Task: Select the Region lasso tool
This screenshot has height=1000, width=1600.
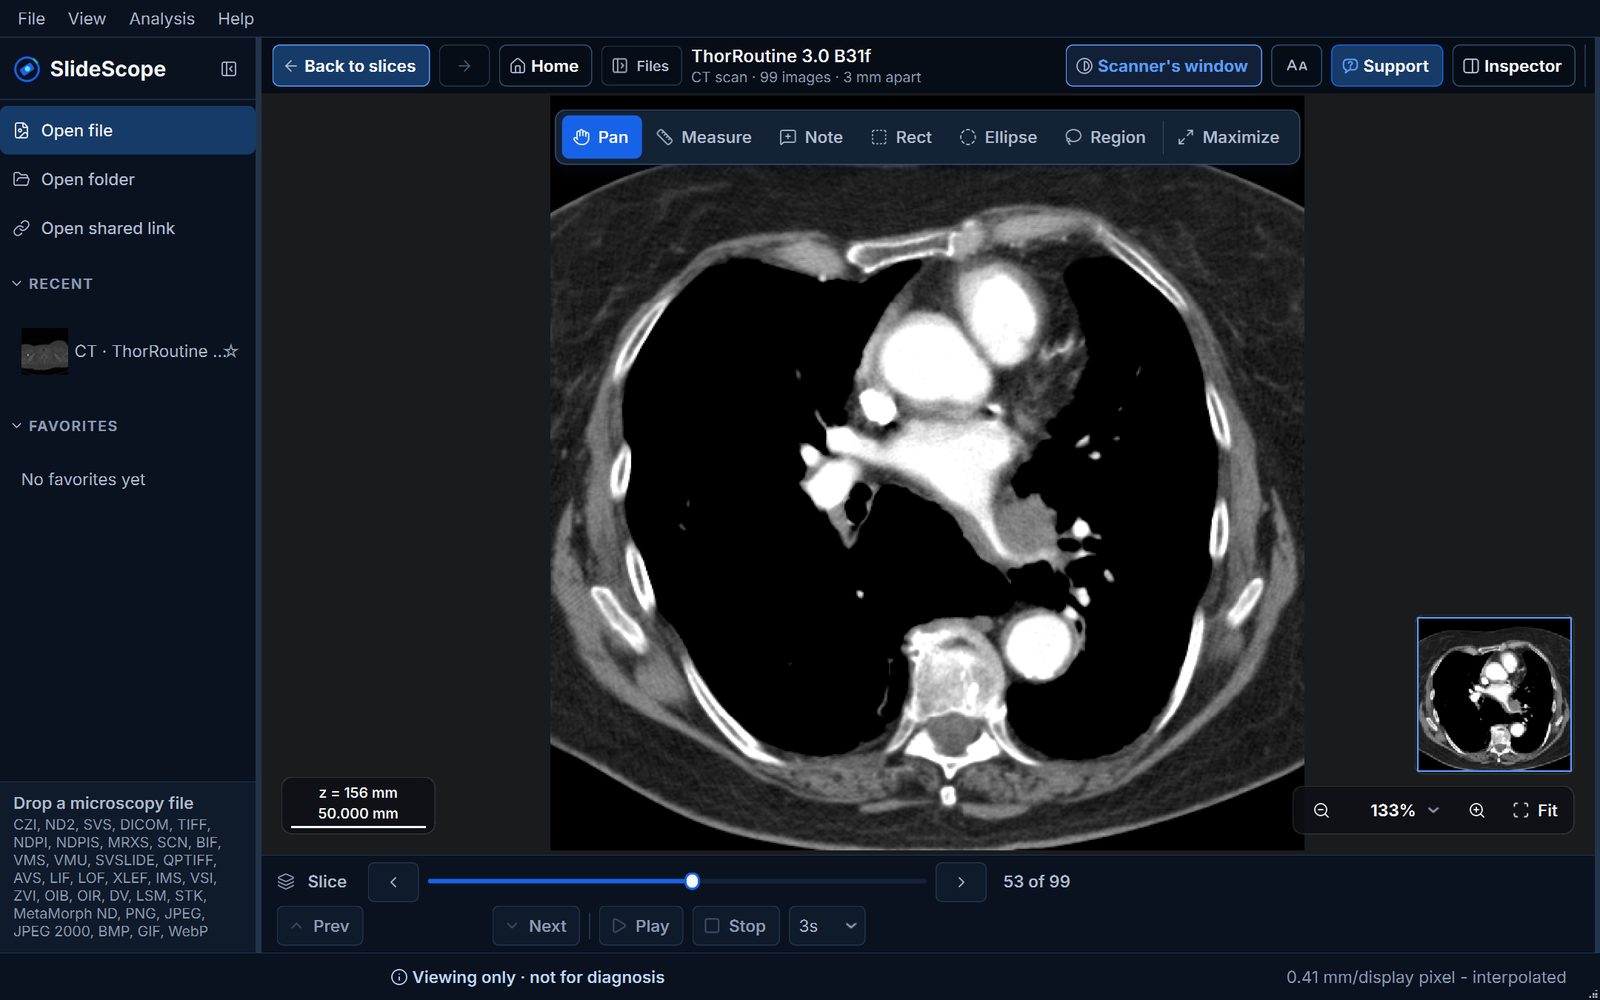Action: [1105, 137]
